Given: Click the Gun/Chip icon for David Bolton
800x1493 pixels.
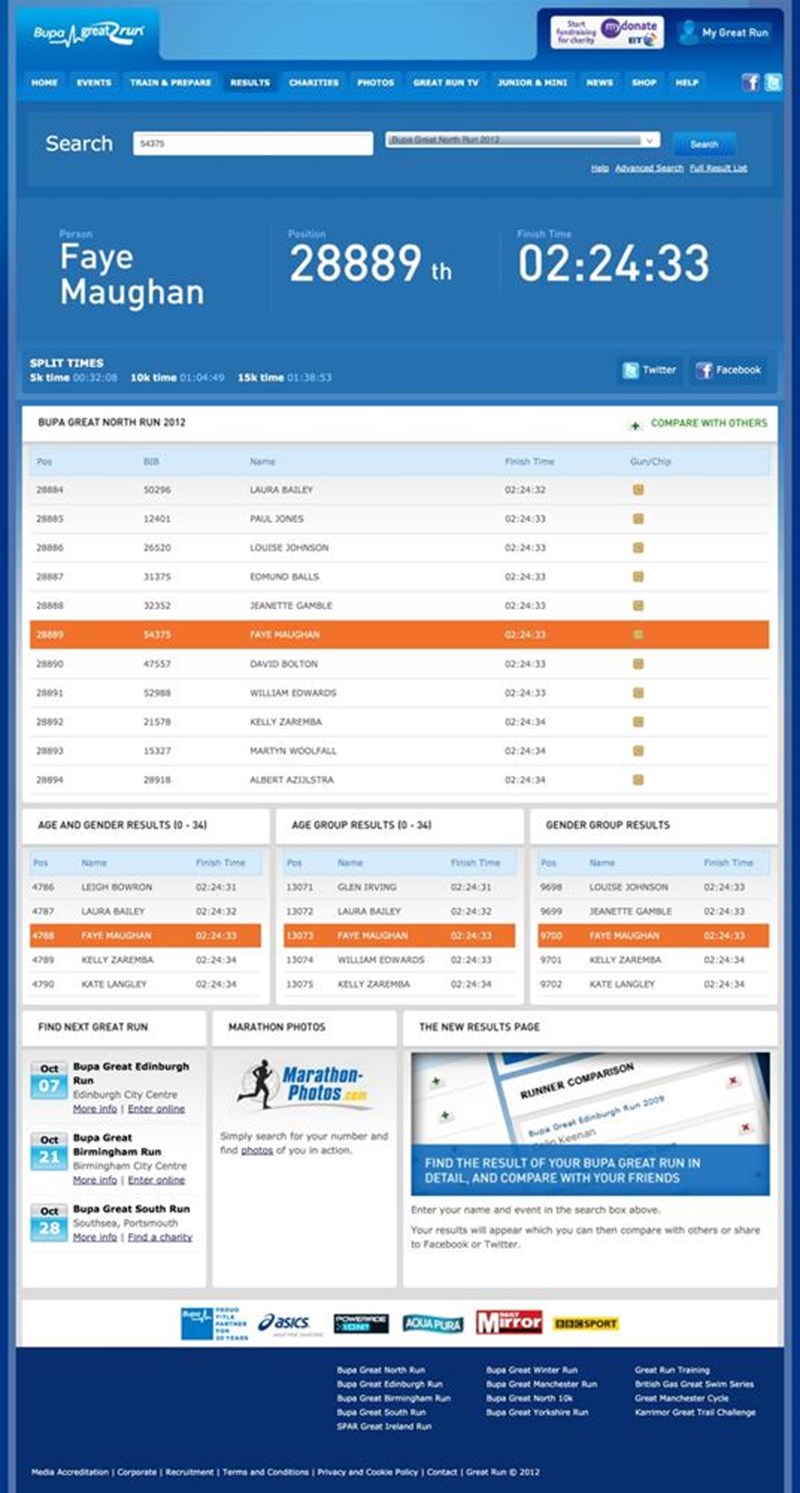Looking at the screenshot, I should 638,664.
